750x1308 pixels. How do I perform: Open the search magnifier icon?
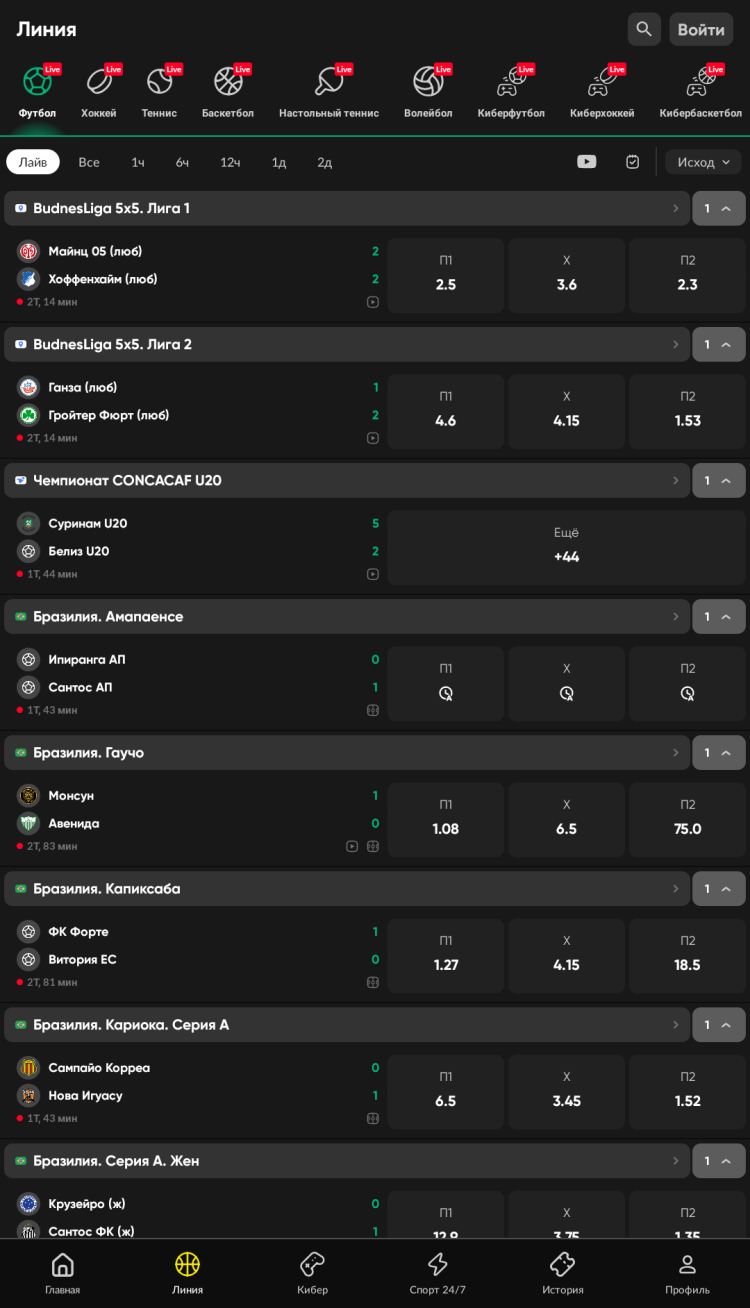644,29
